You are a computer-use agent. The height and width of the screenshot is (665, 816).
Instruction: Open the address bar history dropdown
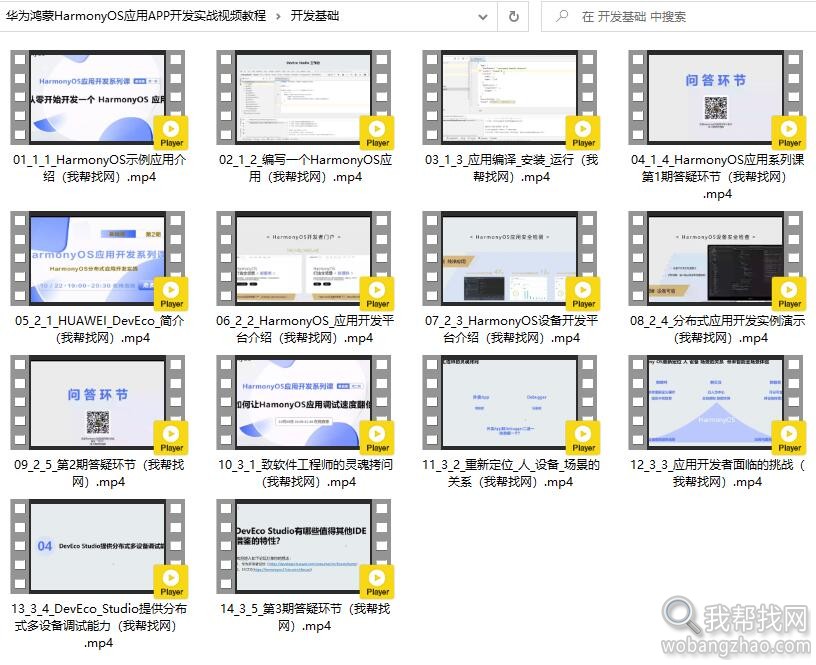click(483, 17)
